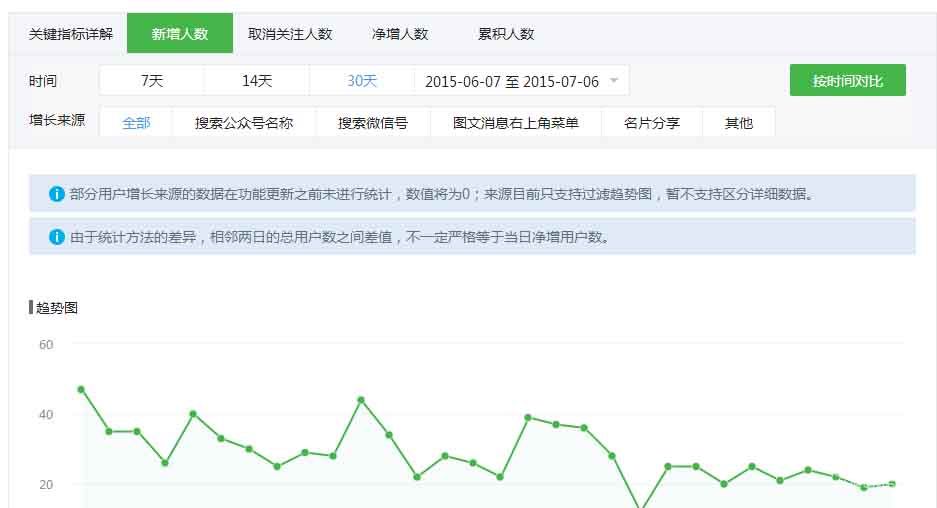
Task: Click the 增长来源 label
Action: click(57, 120)
